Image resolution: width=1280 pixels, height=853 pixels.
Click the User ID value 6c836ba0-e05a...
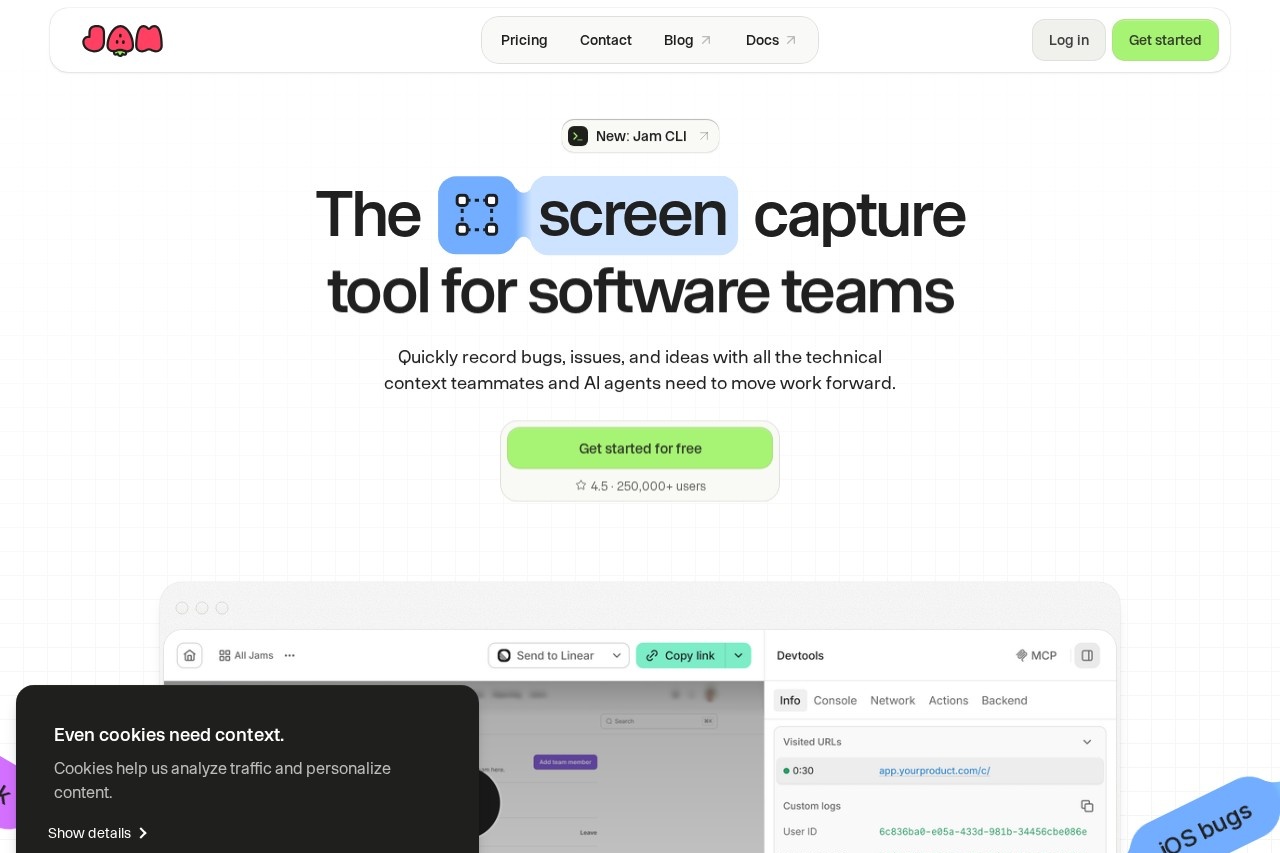tap(983, 831)
